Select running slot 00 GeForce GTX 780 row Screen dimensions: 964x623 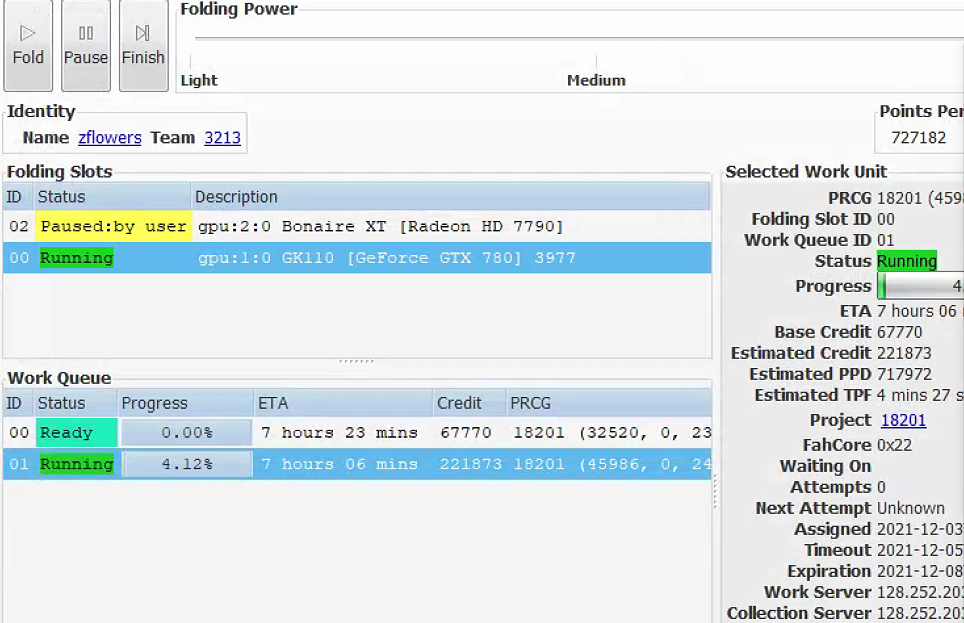coord(357,258)
